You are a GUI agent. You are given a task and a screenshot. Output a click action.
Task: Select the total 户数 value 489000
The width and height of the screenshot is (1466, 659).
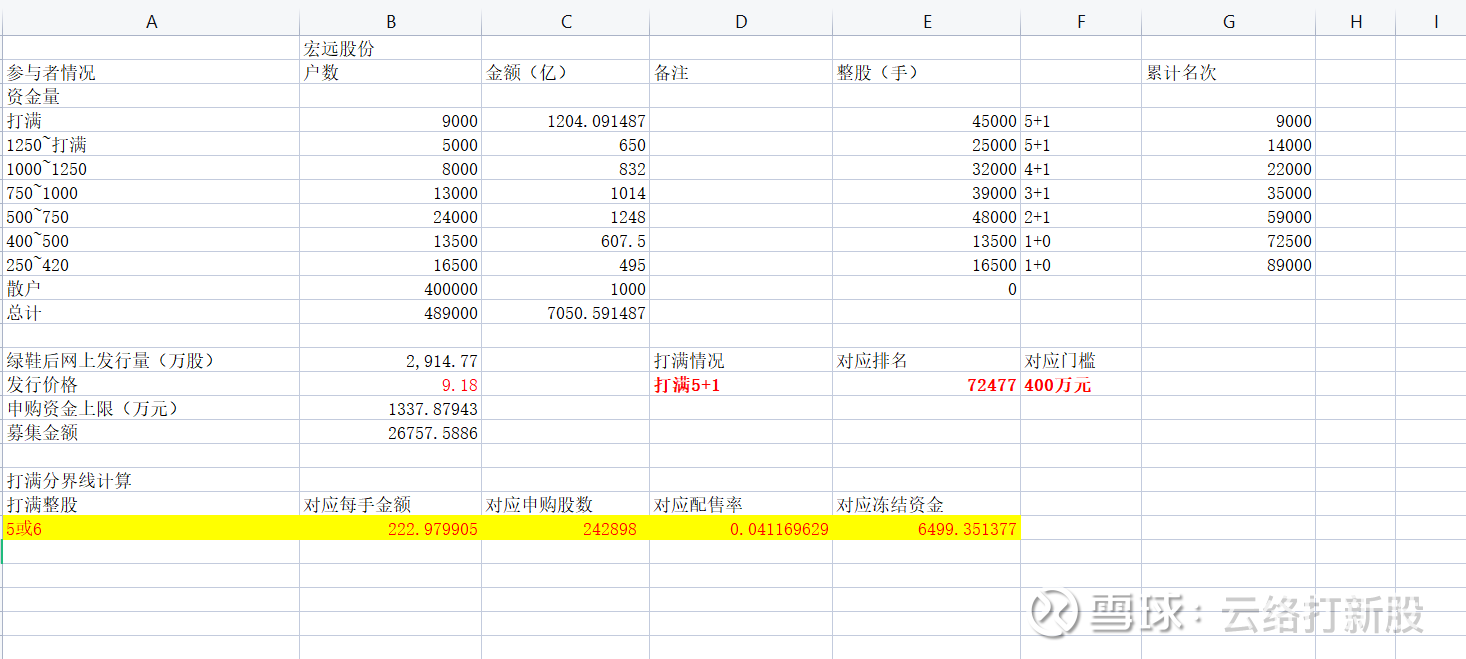[390, 312]
